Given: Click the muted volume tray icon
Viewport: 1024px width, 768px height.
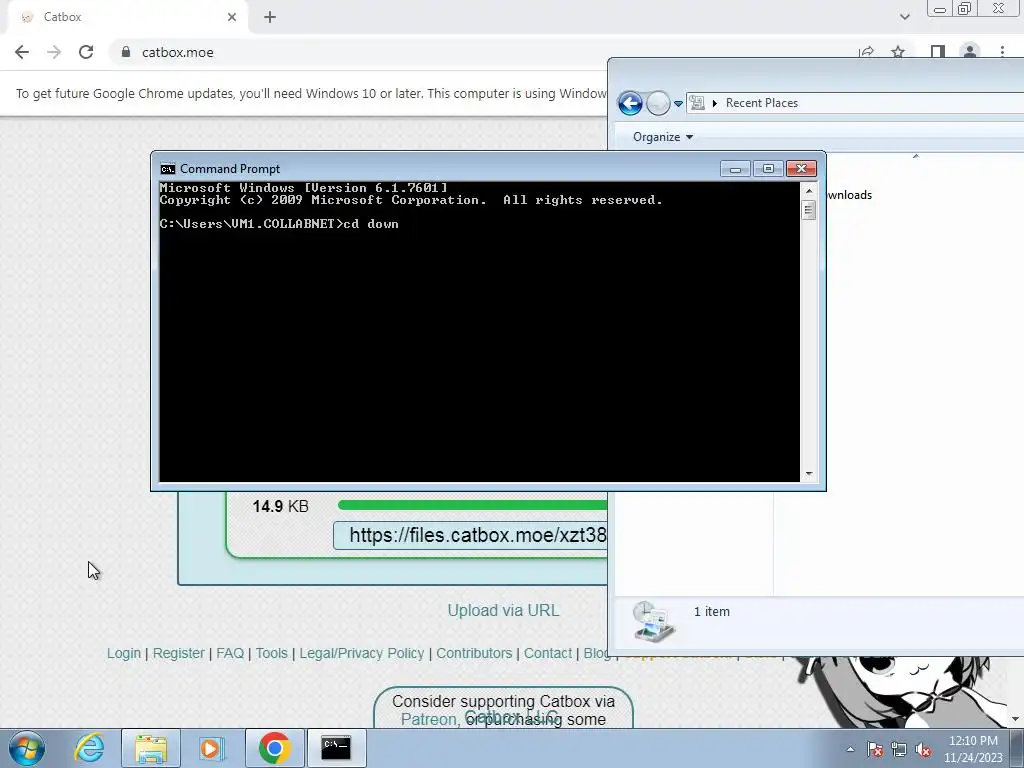Looking at the screenshot, I should 923,750.
